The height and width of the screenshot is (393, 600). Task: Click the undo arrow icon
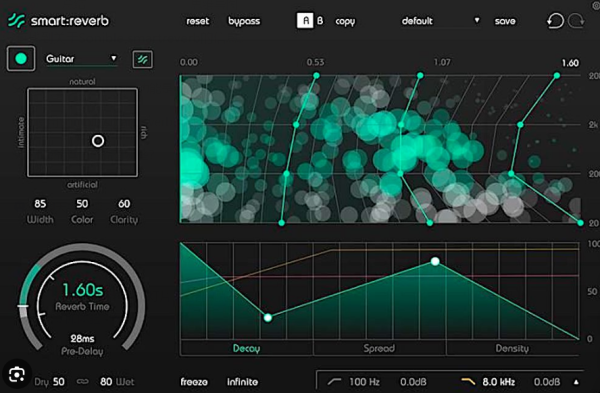click(x=555, y=21)
